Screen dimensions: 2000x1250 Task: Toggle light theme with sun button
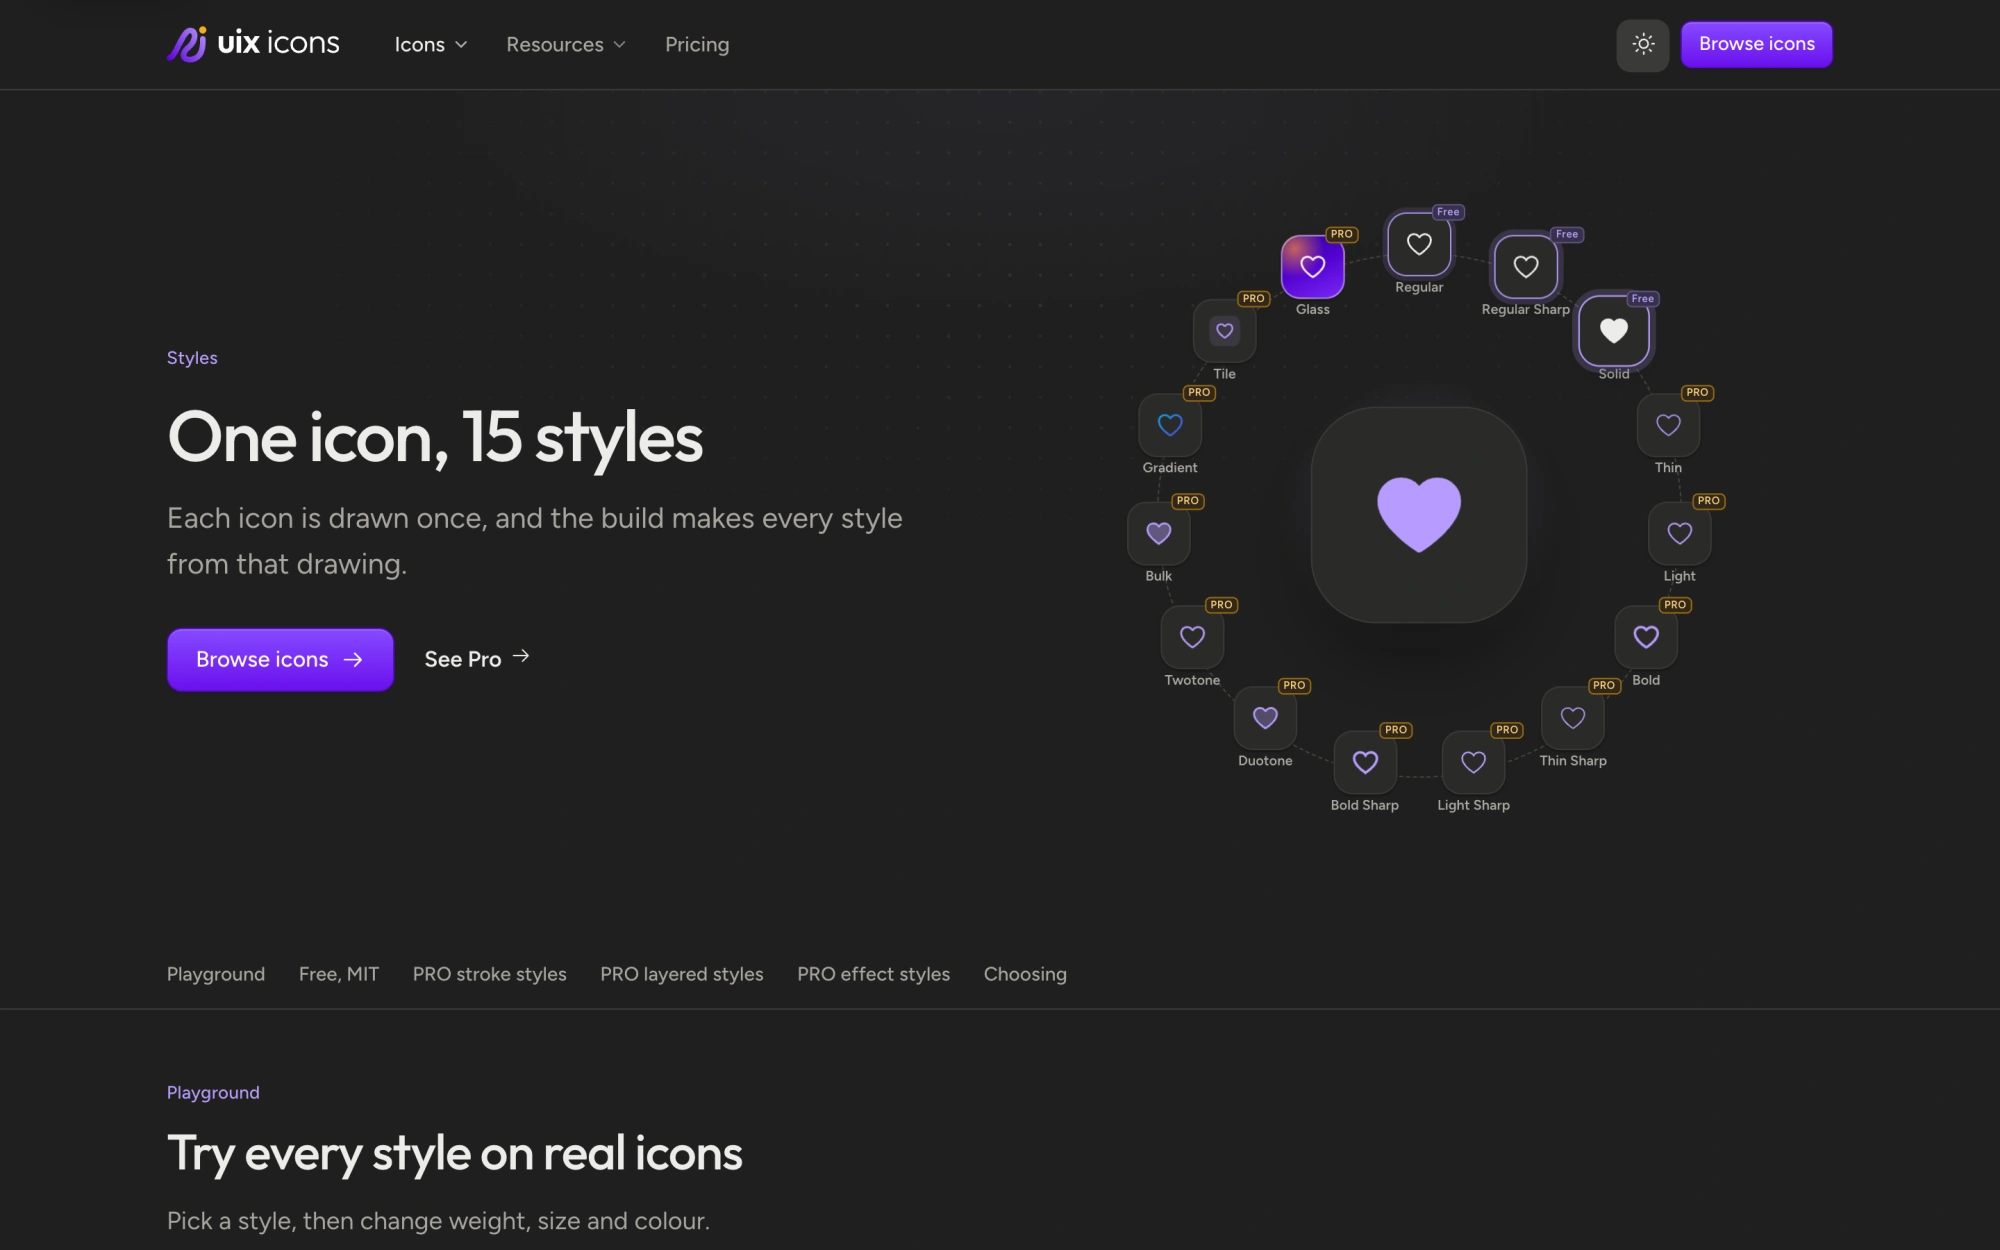click(x=1643, y=44)
